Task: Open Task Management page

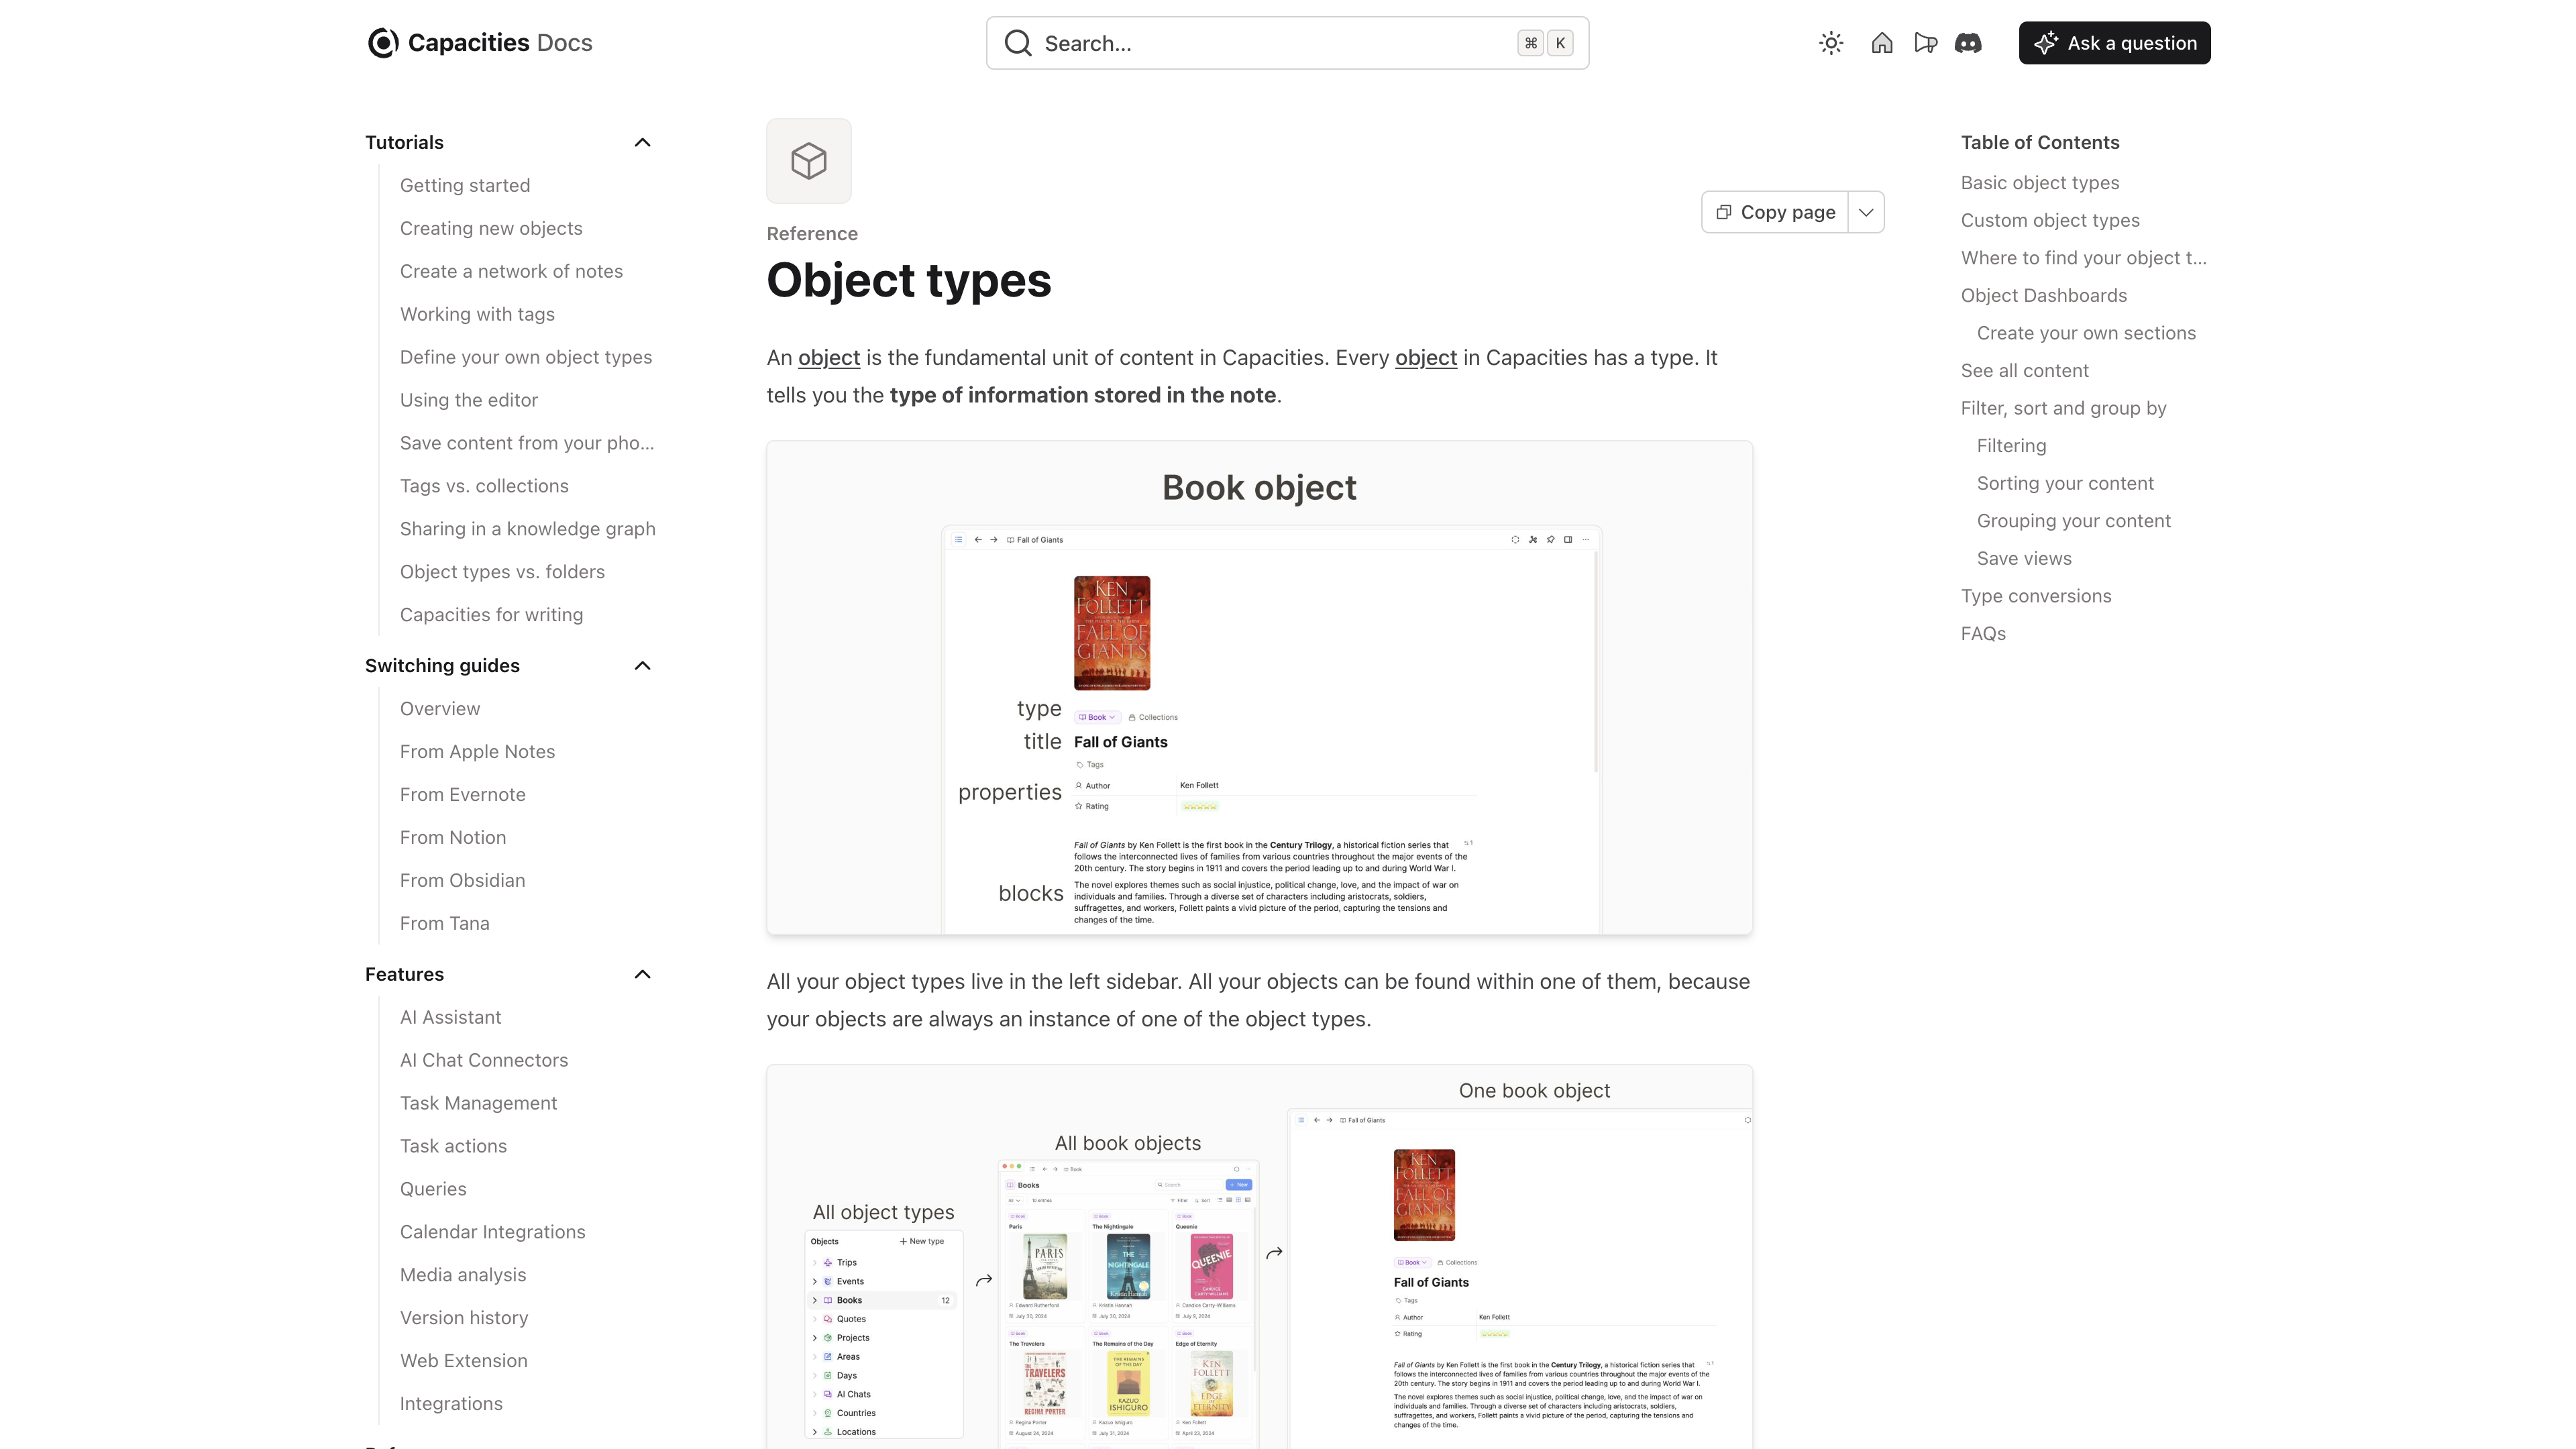Action: (x=478, y=1103)
